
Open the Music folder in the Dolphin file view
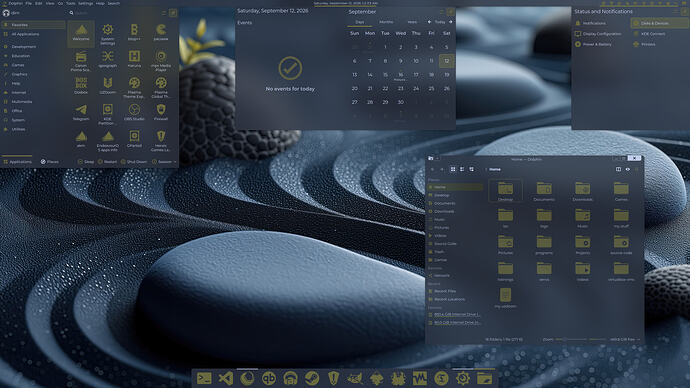tap(583, 218)
